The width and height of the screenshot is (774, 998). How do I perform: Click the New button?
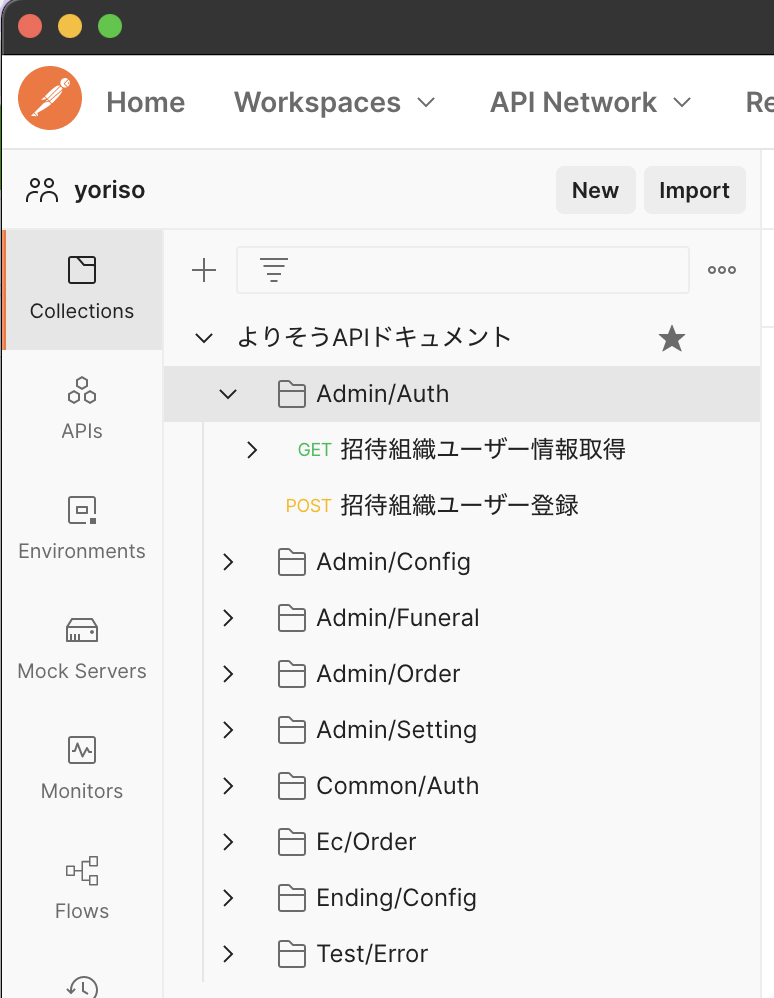(595, 190)
